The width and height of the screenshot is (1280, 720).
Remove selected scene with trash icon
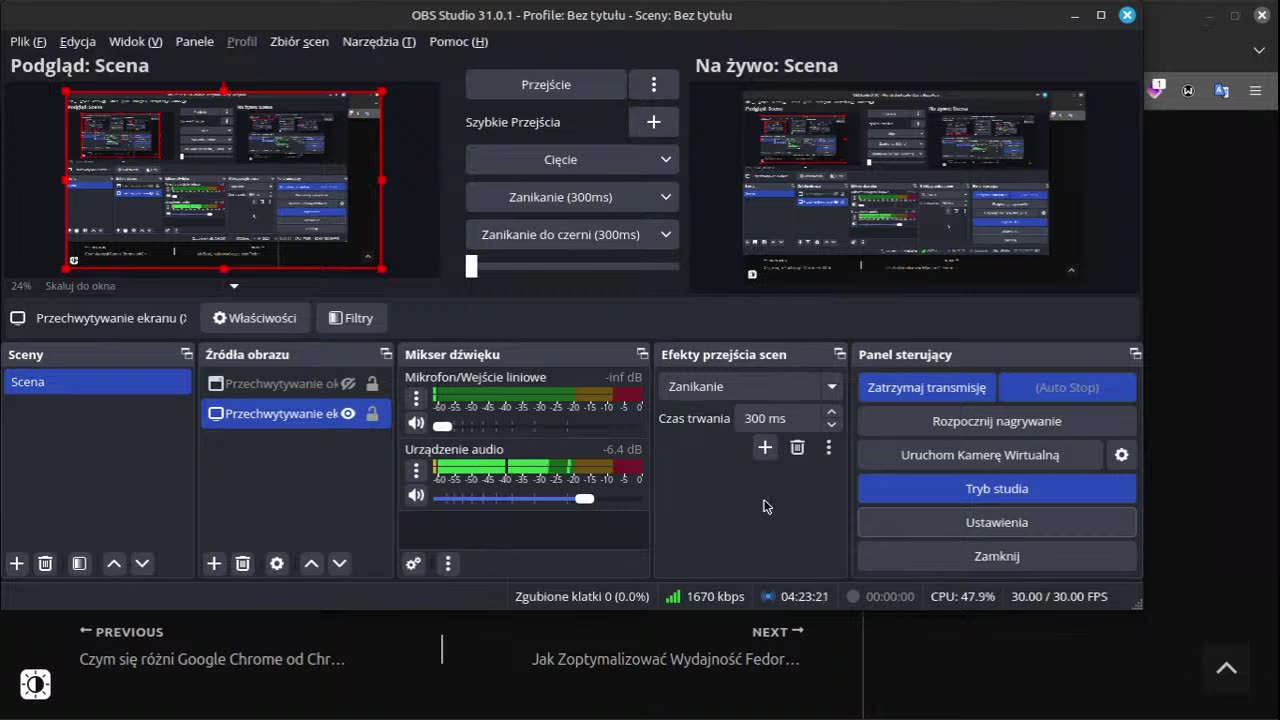(x=45, y=564)
